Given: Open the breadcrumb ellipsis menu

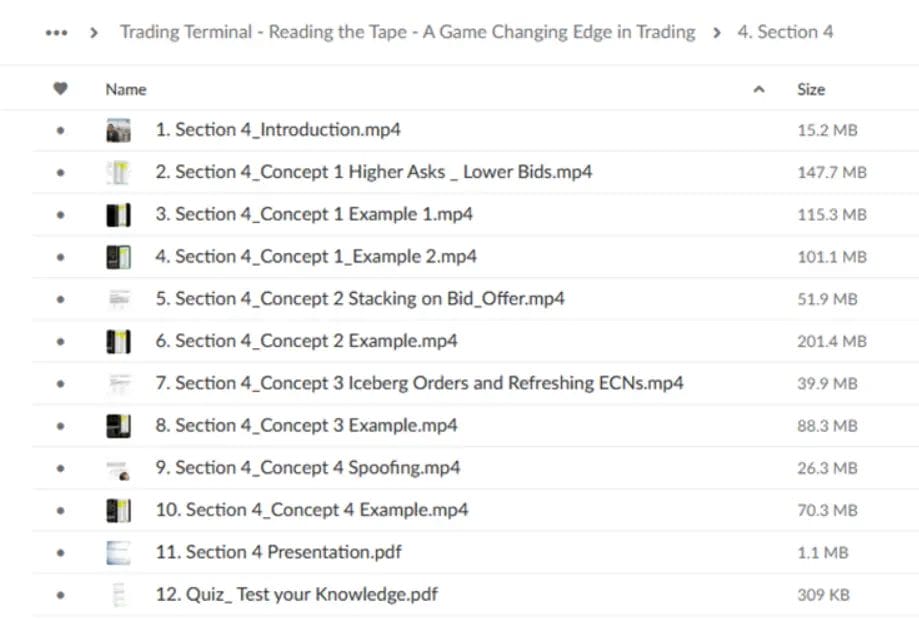Looking at the screenshot, I should point(54,31).
